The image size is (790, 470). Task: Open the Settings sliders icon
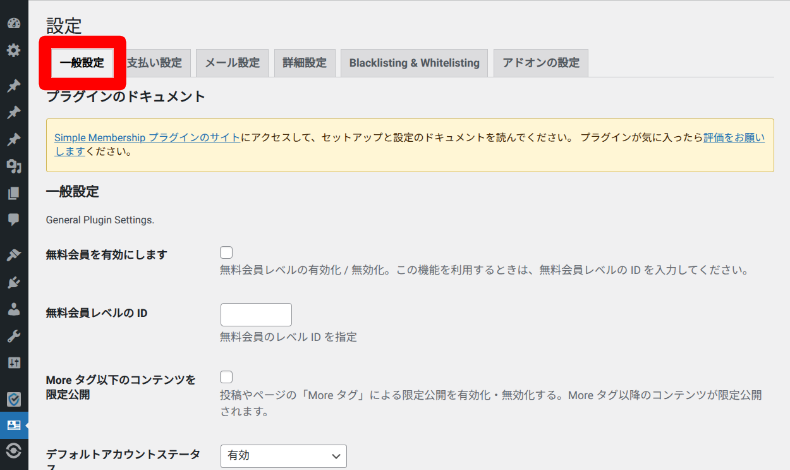click(14, 363)
